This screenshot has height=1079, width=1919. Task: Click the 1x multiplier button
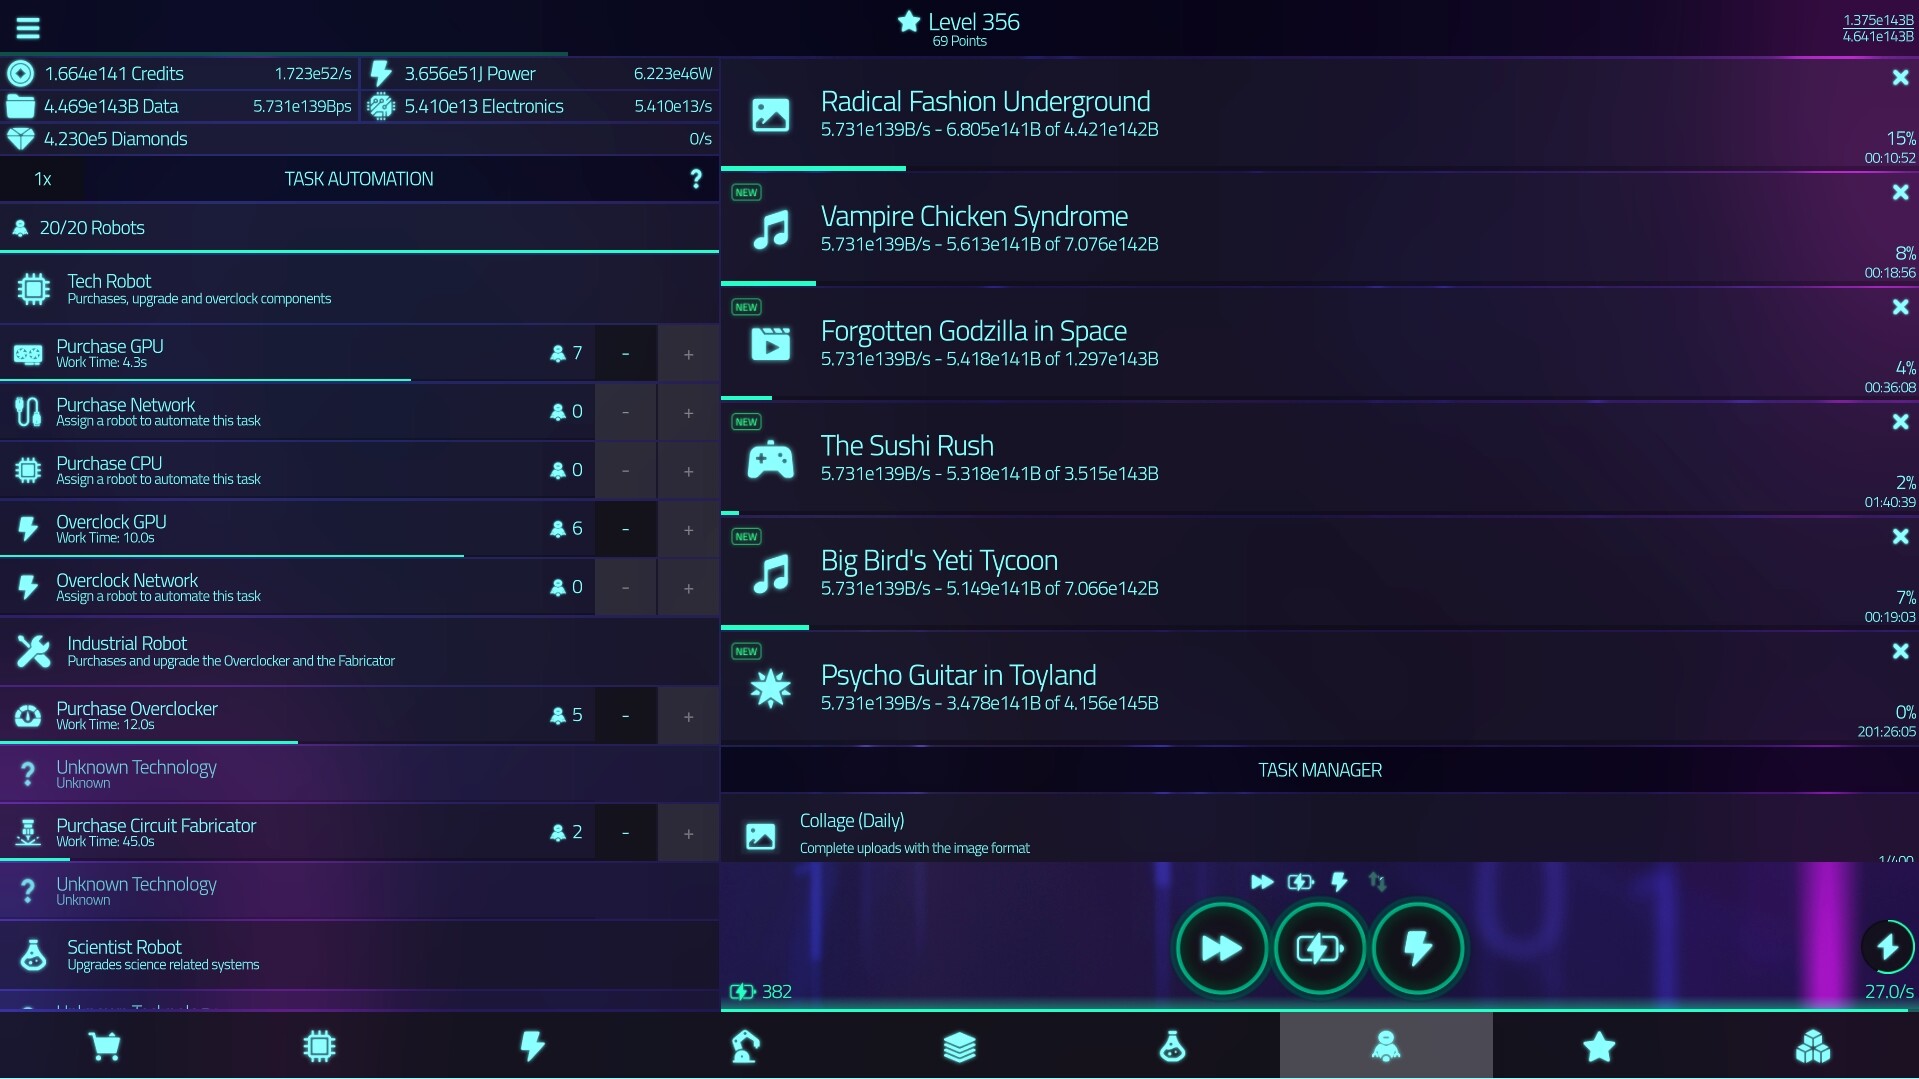tap(42, 178)
